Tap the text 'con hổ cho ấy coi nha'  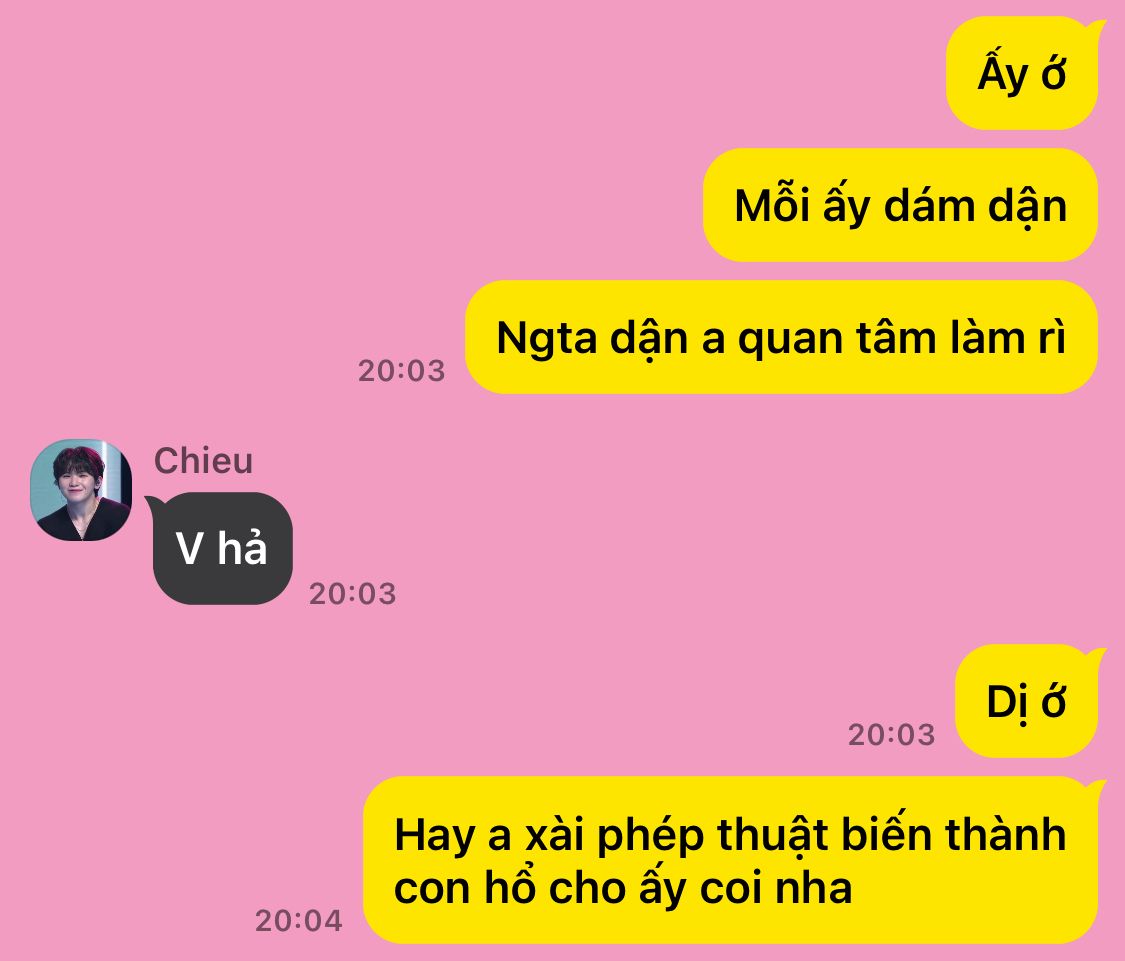[623, 889]
